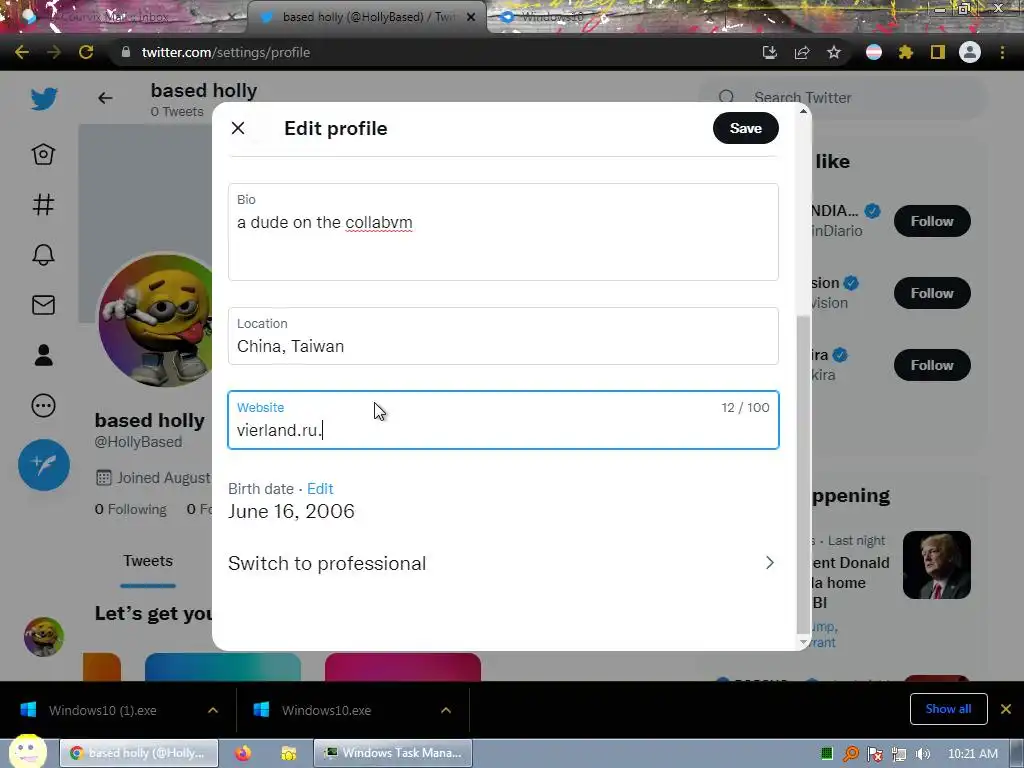The height and width of the screenshot is (768, 1024).
Task: Bookmark this page with the star
Action: point(834,52)
